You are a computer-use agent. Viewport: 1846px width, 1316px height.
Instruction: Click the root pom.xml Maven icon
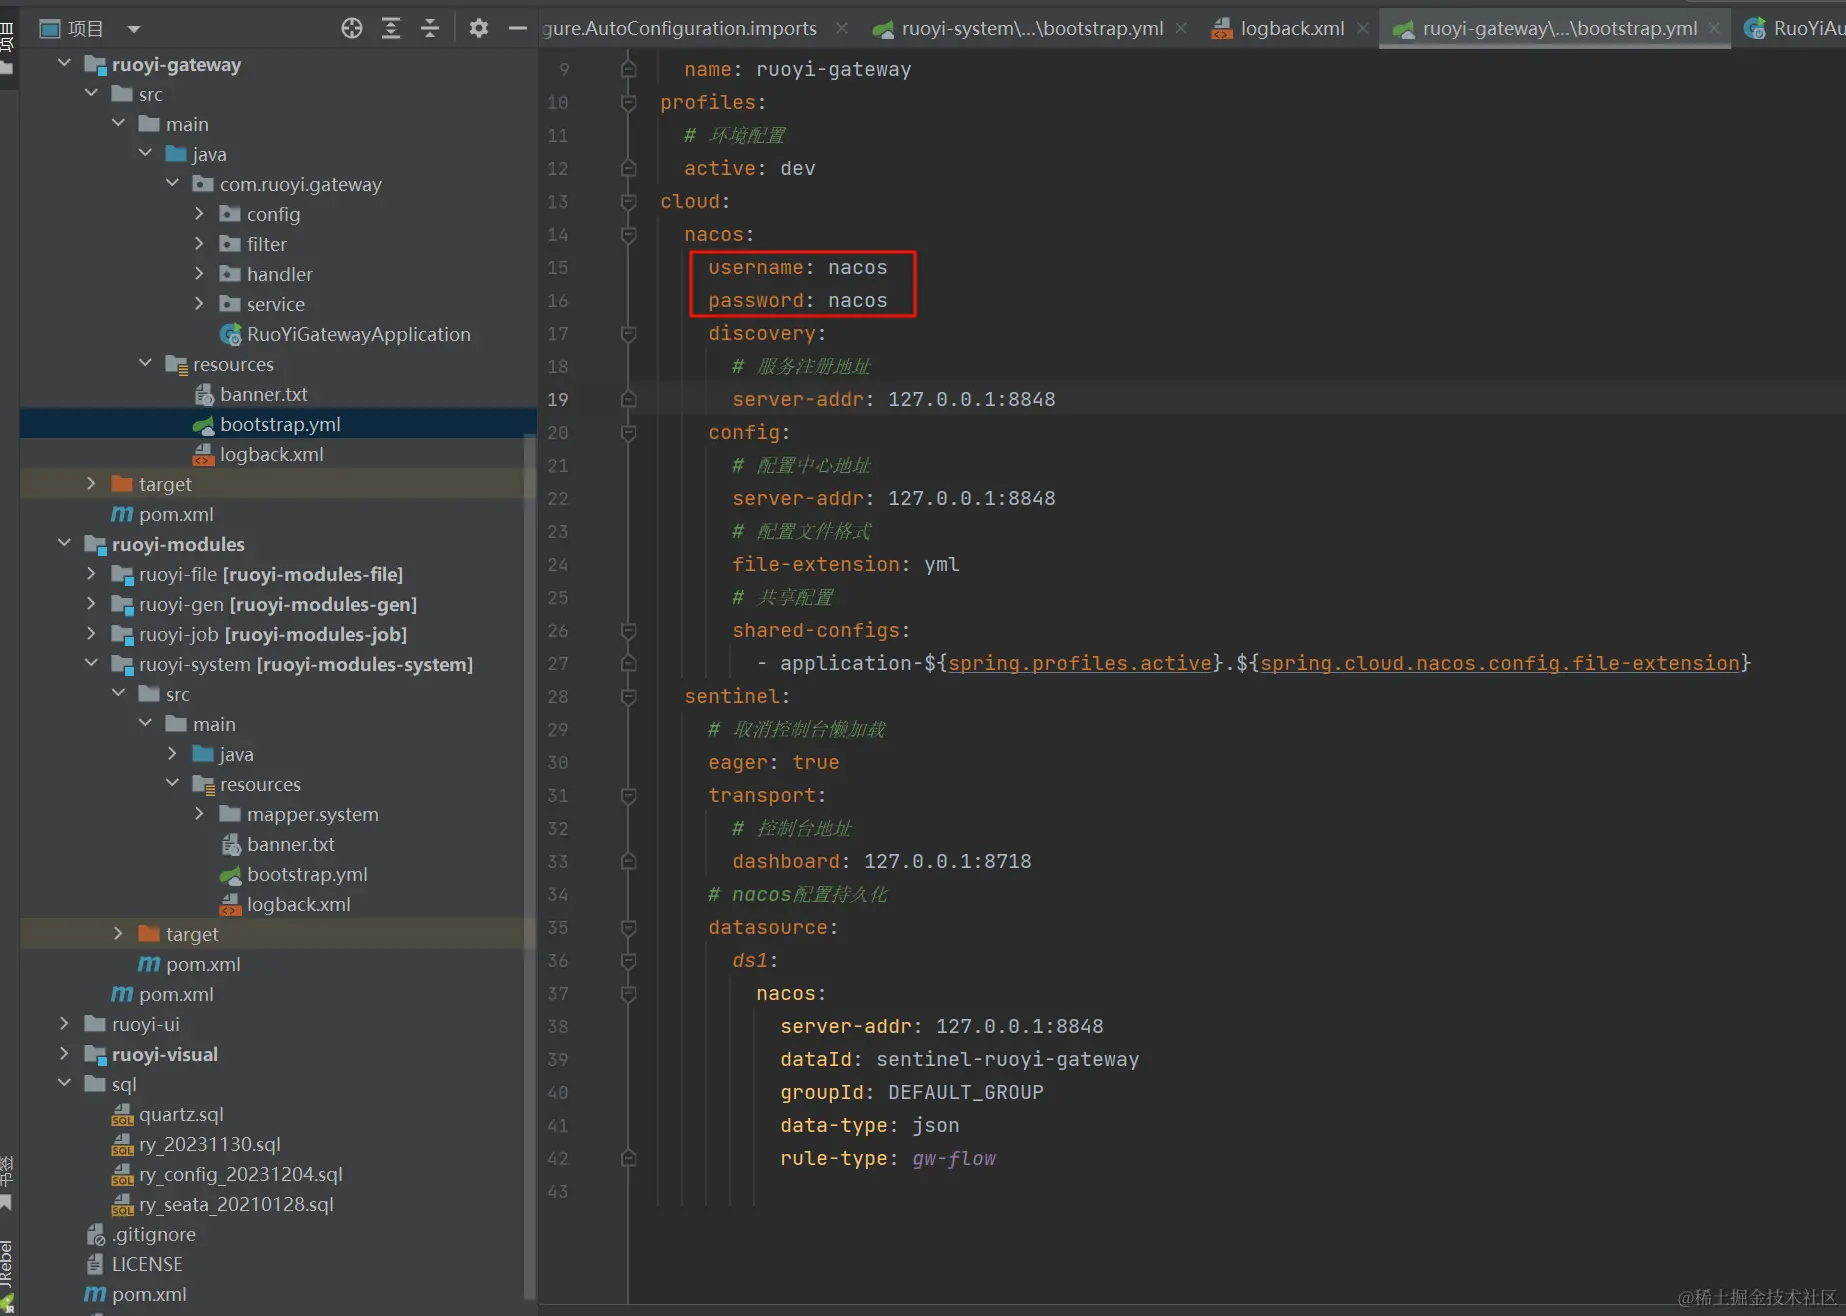pyautogui.click(x=95, y=1294)
